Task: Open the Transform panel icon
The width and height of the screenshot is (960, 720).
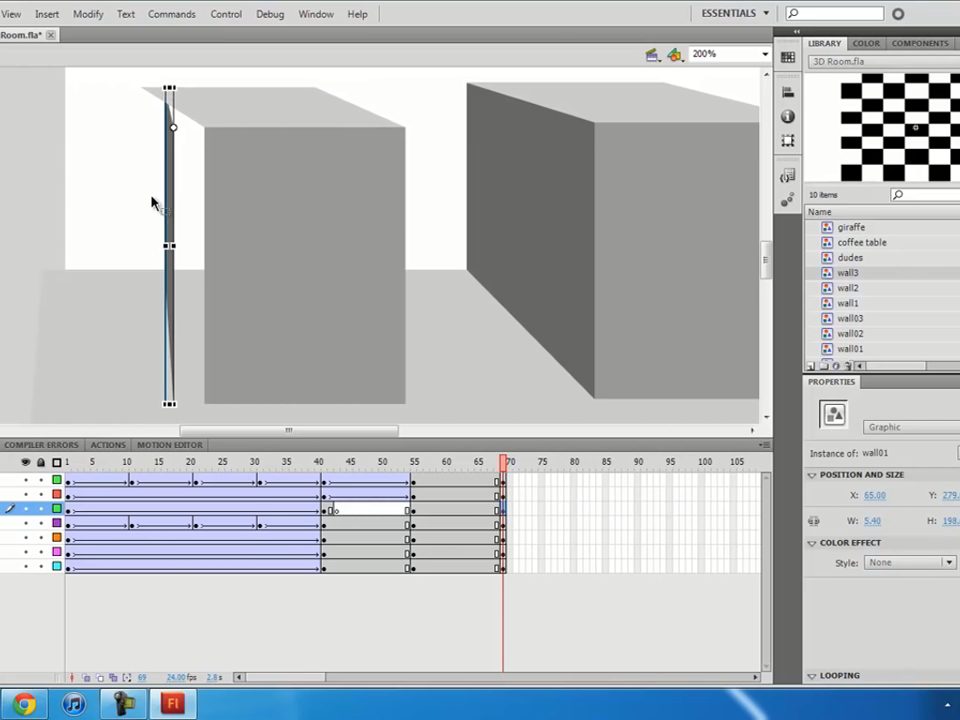Action: (788, 141)
